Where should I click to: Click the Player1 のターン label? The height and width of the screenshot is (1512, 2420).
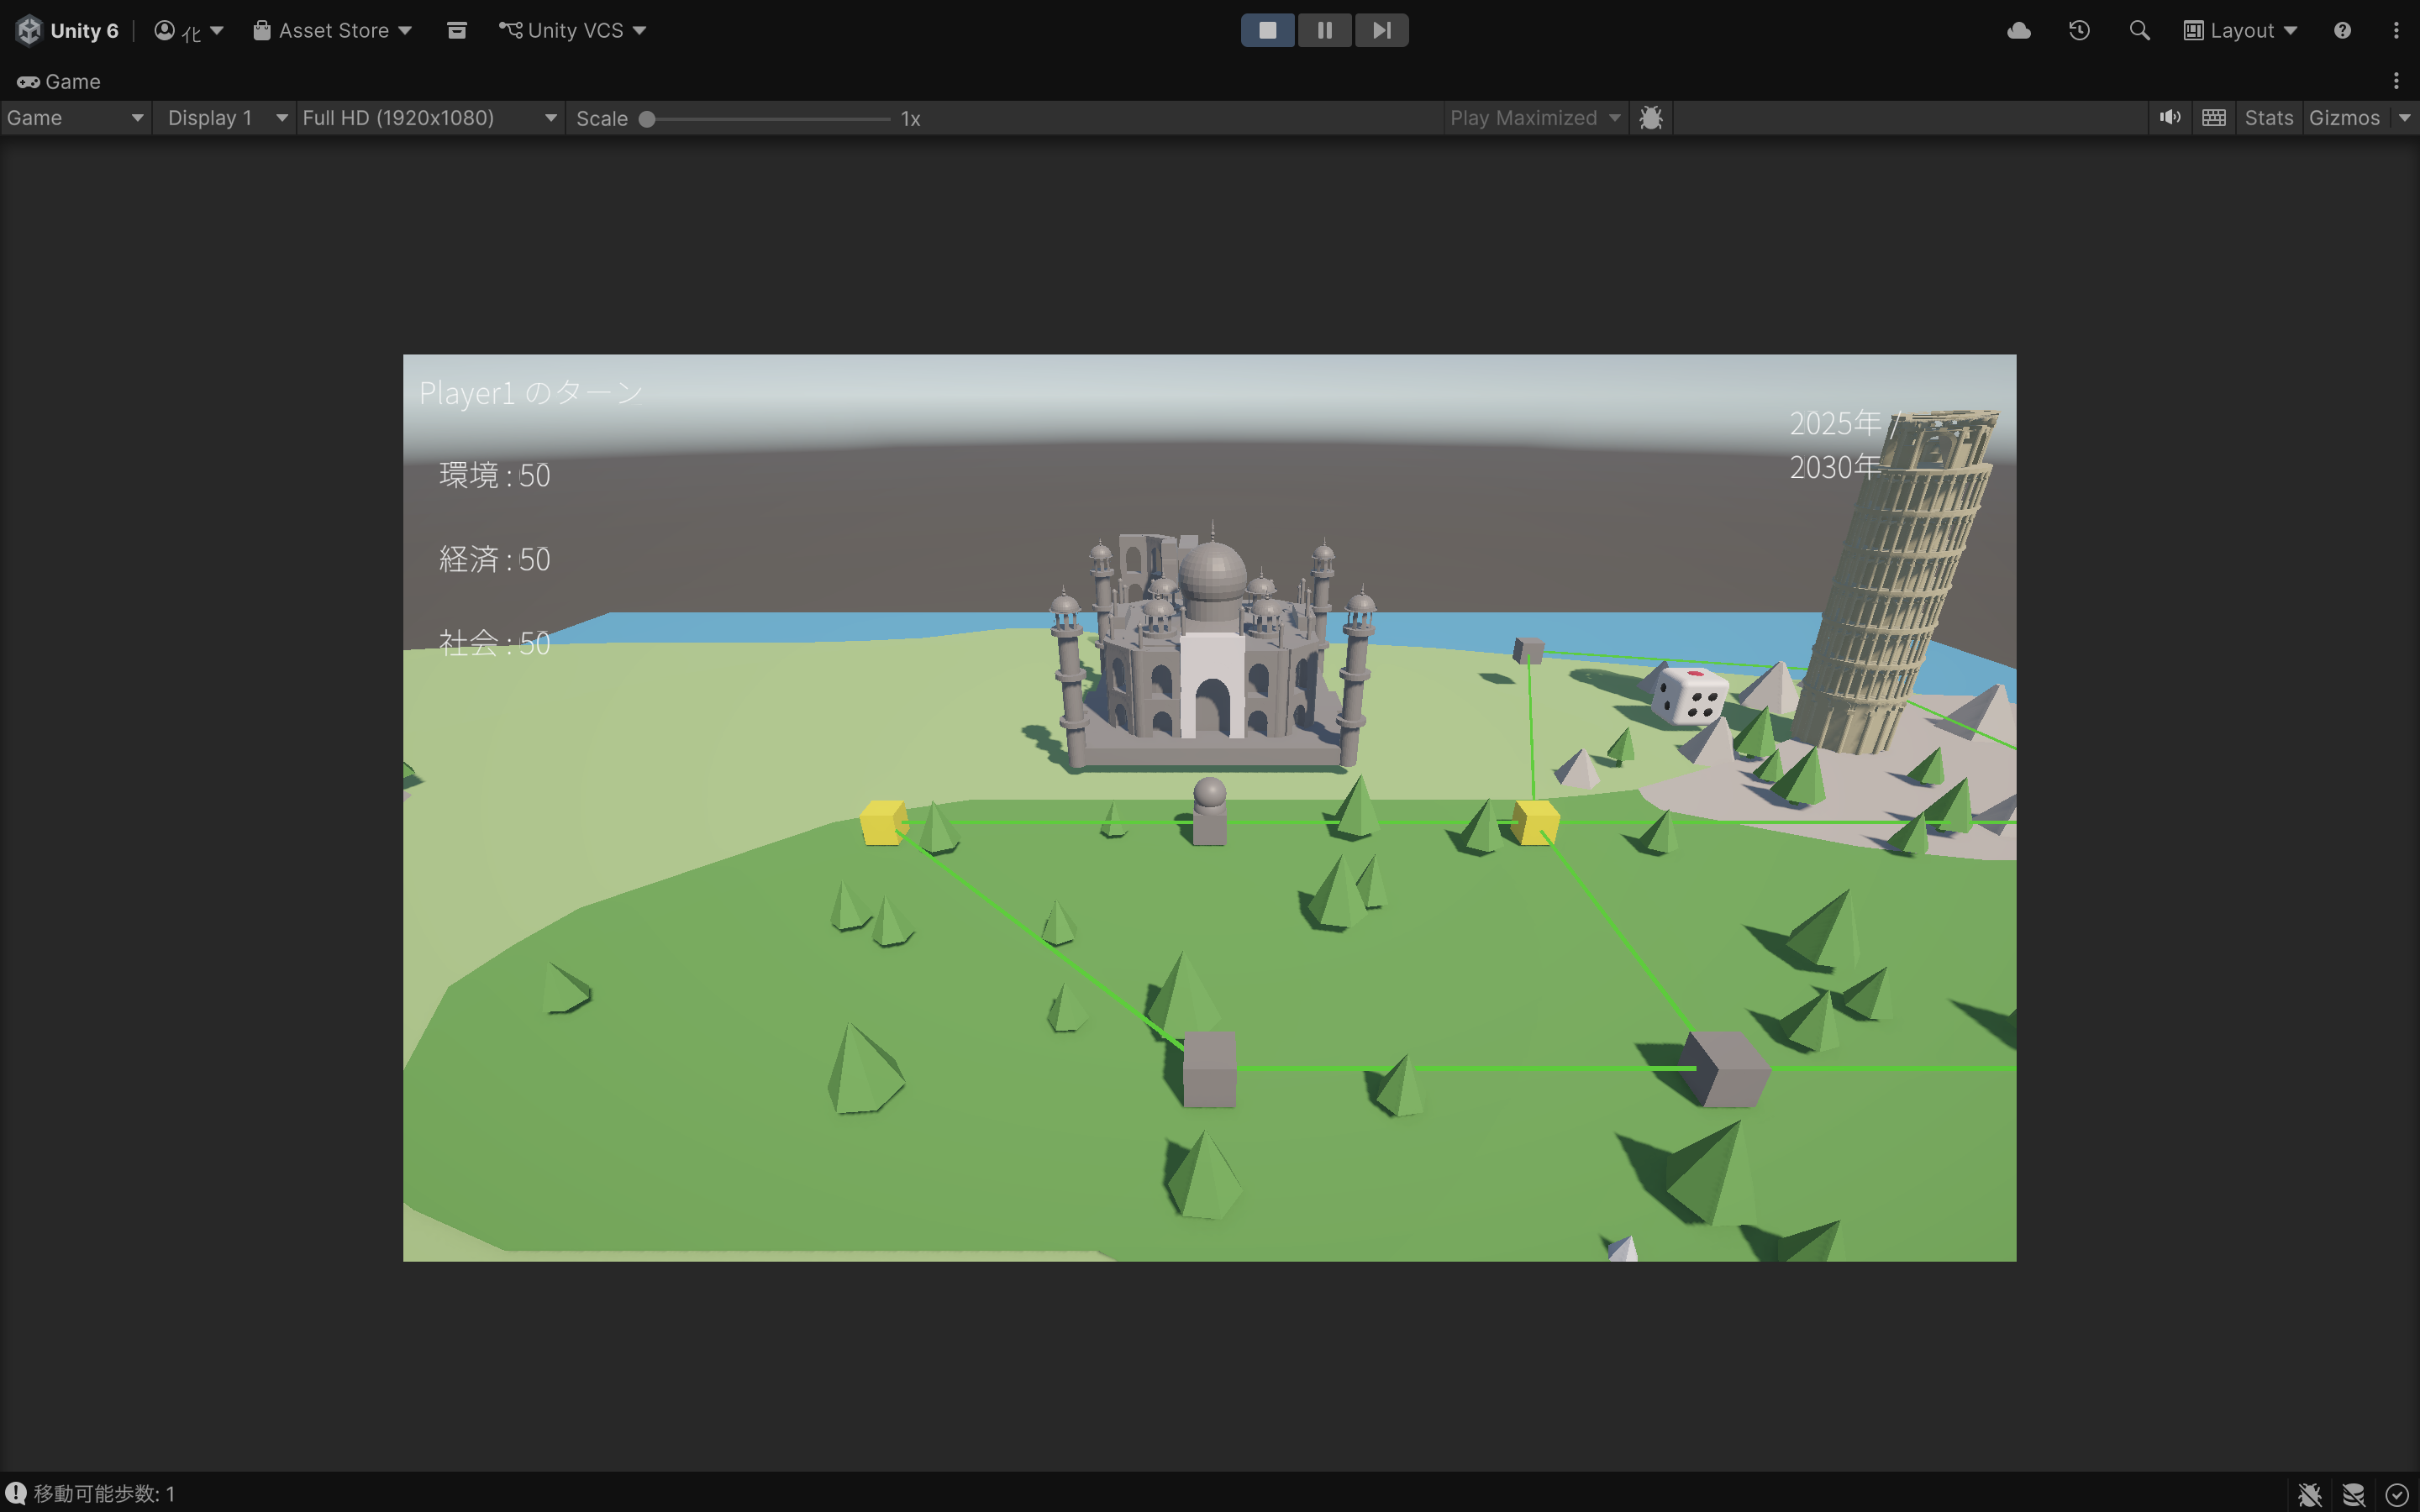(x=531, y=393)
